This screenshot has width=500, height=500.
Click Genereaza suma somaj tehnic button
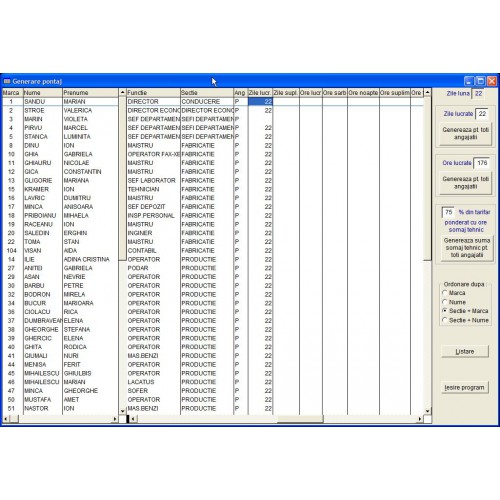tap(467, 248)
